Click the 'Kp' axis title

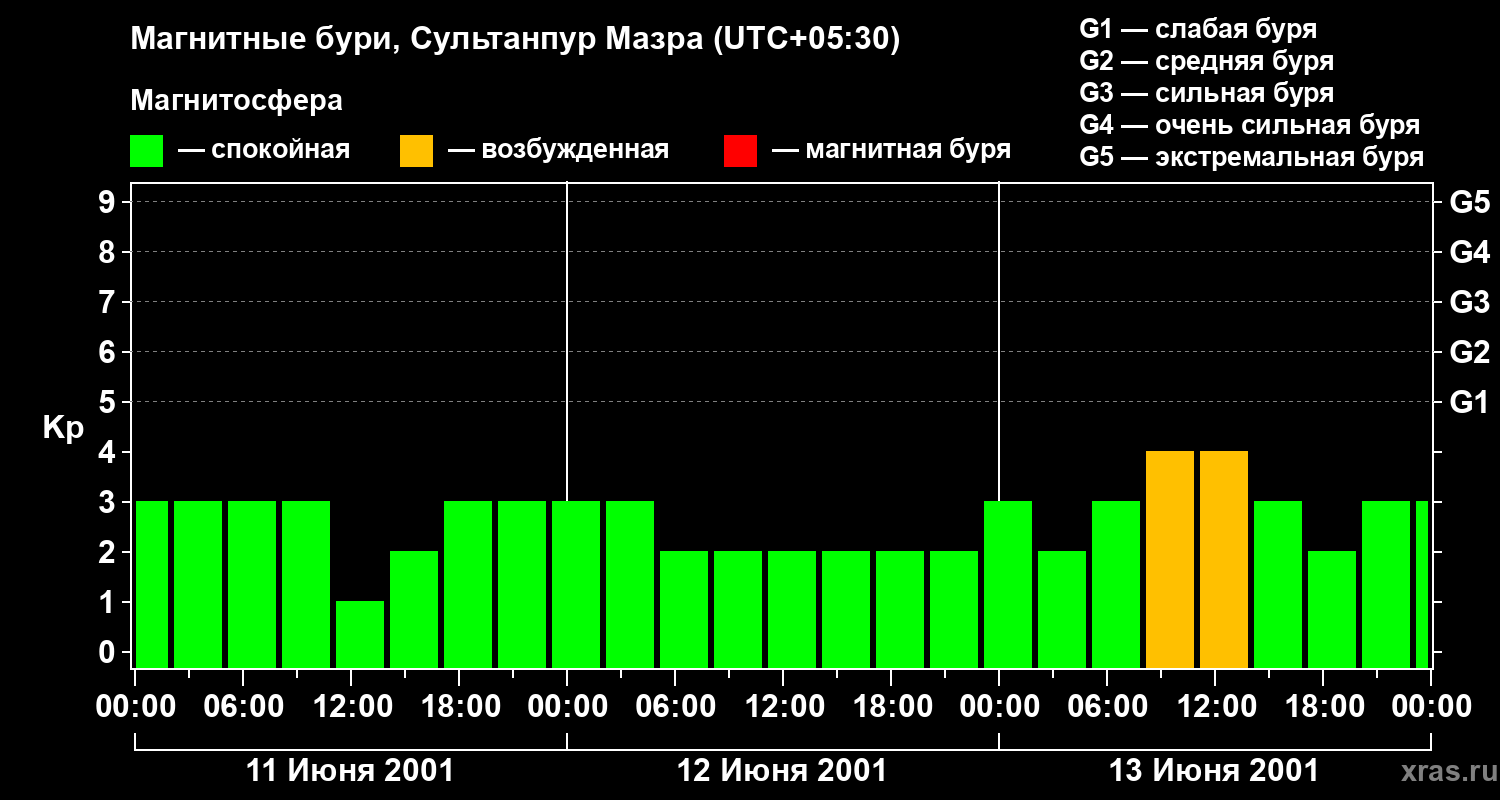(x=63, y=428)
